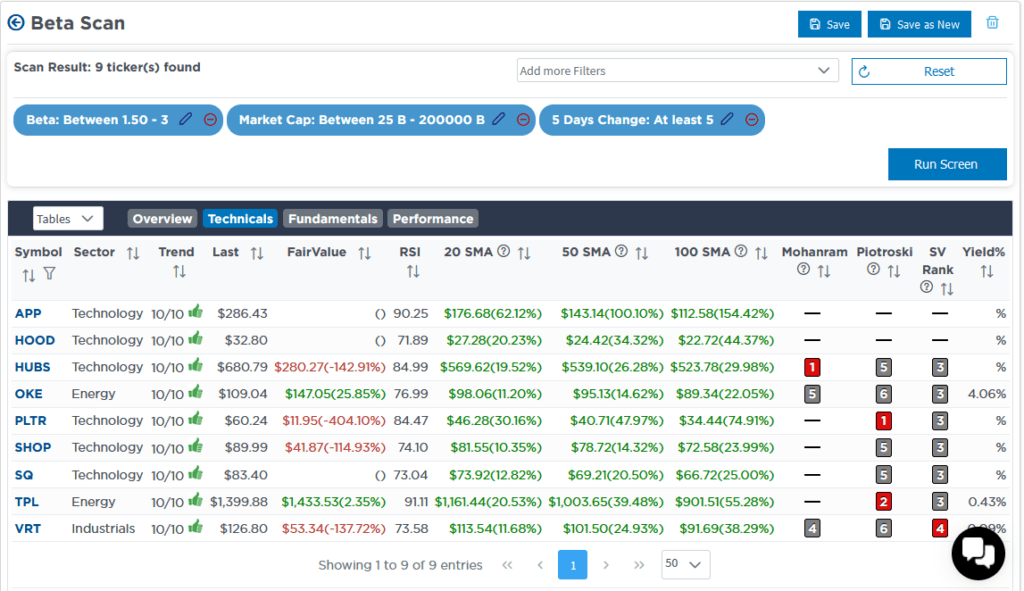Screen dimensions: 1024x591
Task: Sort by Yield% column
Action: pos(986,272)
